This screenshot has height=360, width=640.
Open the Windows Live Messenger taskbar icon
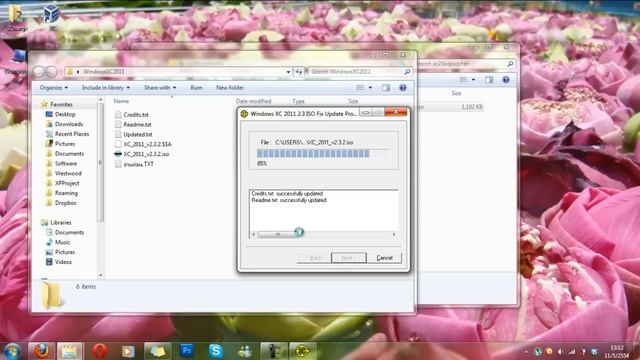click(x=245, y=351)
